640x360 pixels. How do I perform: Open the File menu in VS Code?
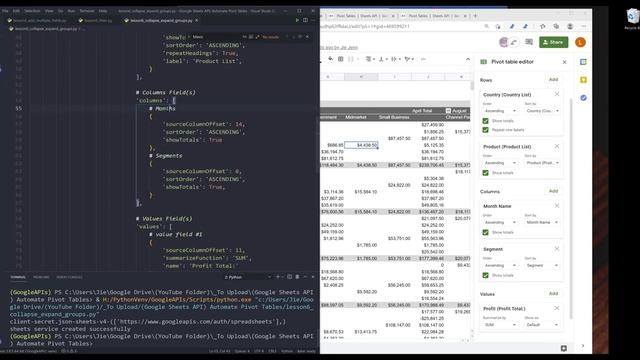click(5, 11)
